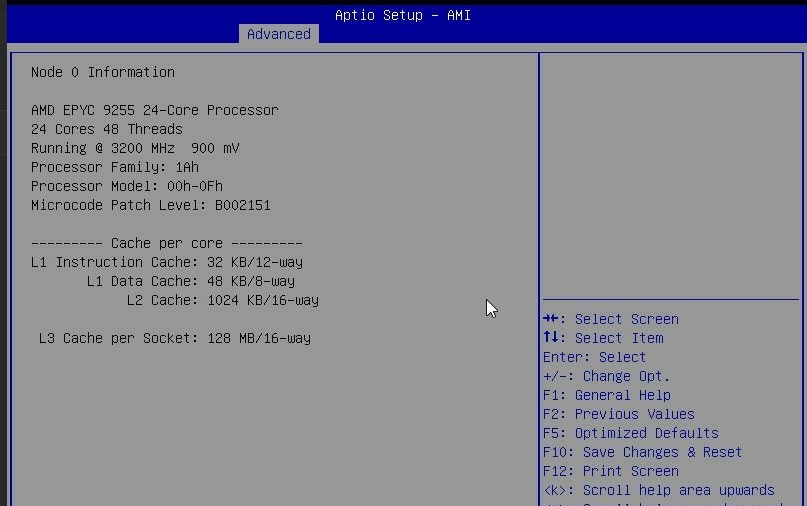This screenshot has width=807, height=506.
Task: Click the L3 Cache per Socket line
Action: point(174,338)
